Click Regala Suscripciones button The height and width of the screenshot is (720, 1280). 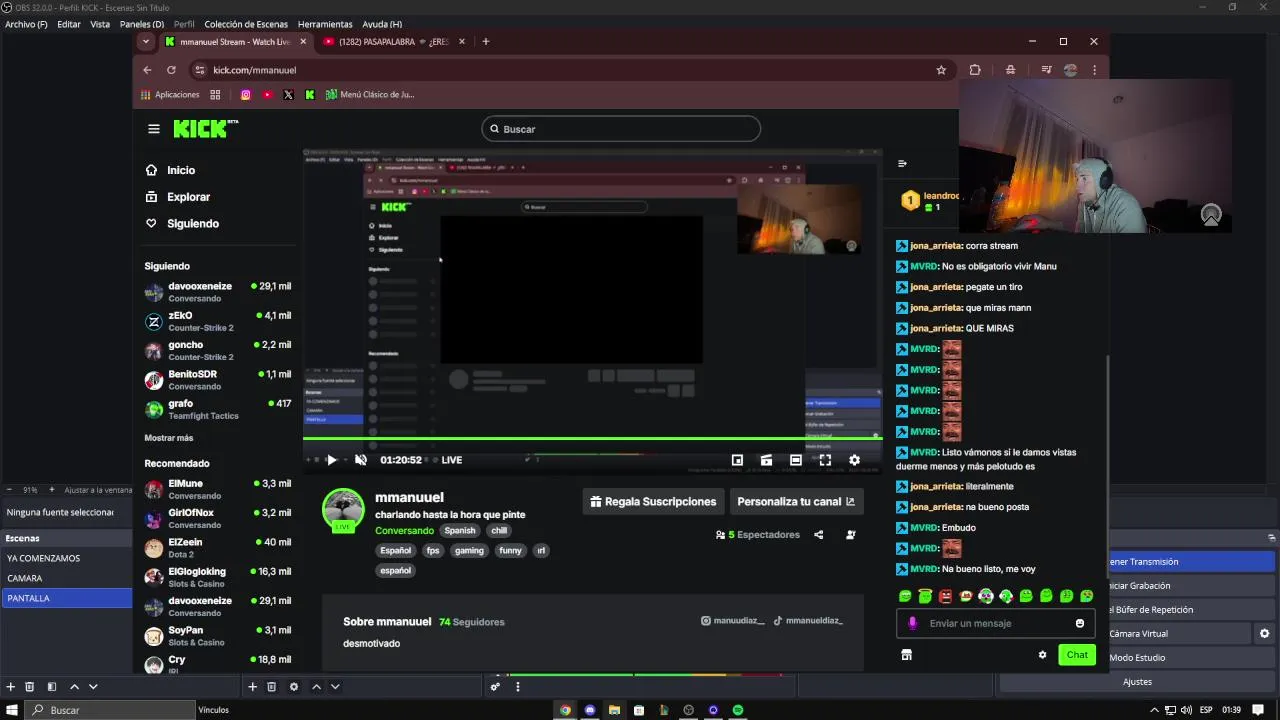[653, 501]
